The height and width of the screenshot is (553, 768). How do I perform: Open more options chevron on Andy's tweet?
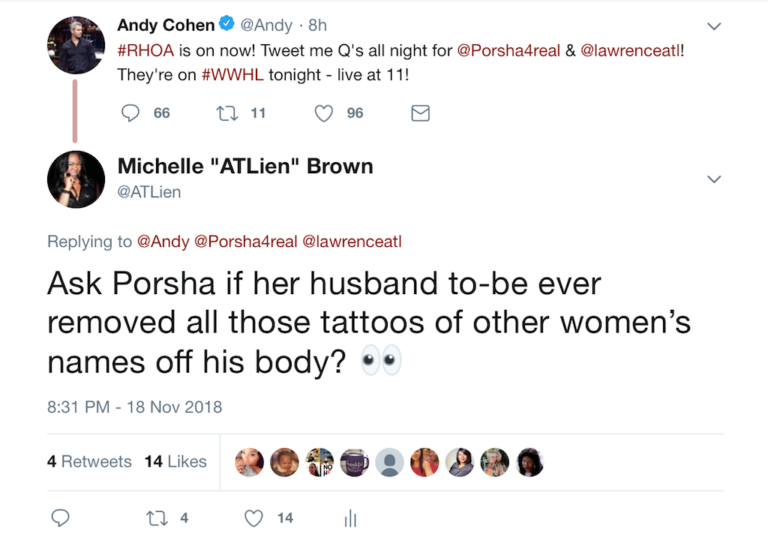[714, 26]
